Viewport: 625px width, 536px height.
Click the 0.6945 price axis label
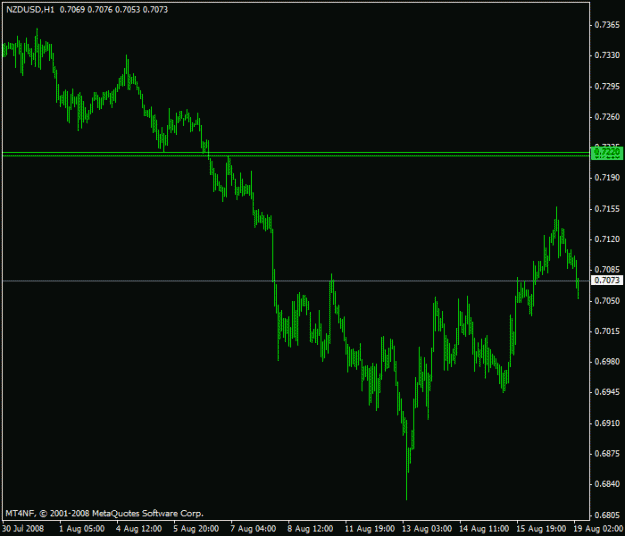607,392
